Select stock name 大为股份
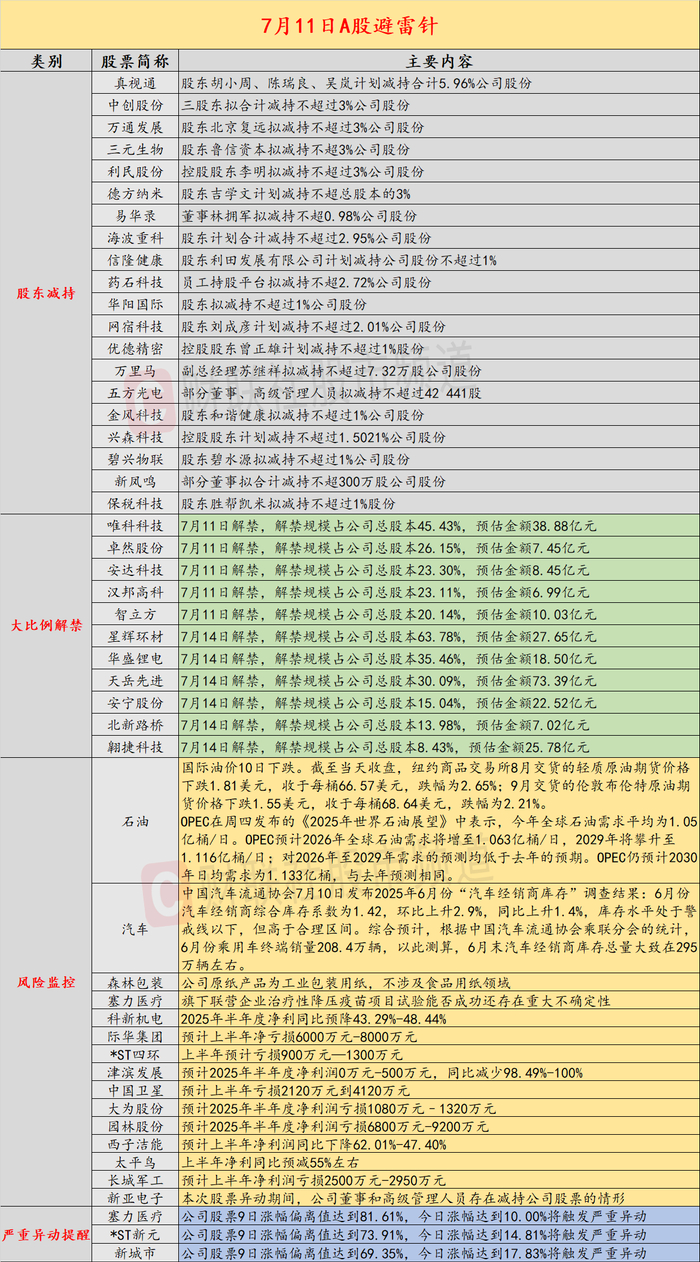 tap(135, 1107)
